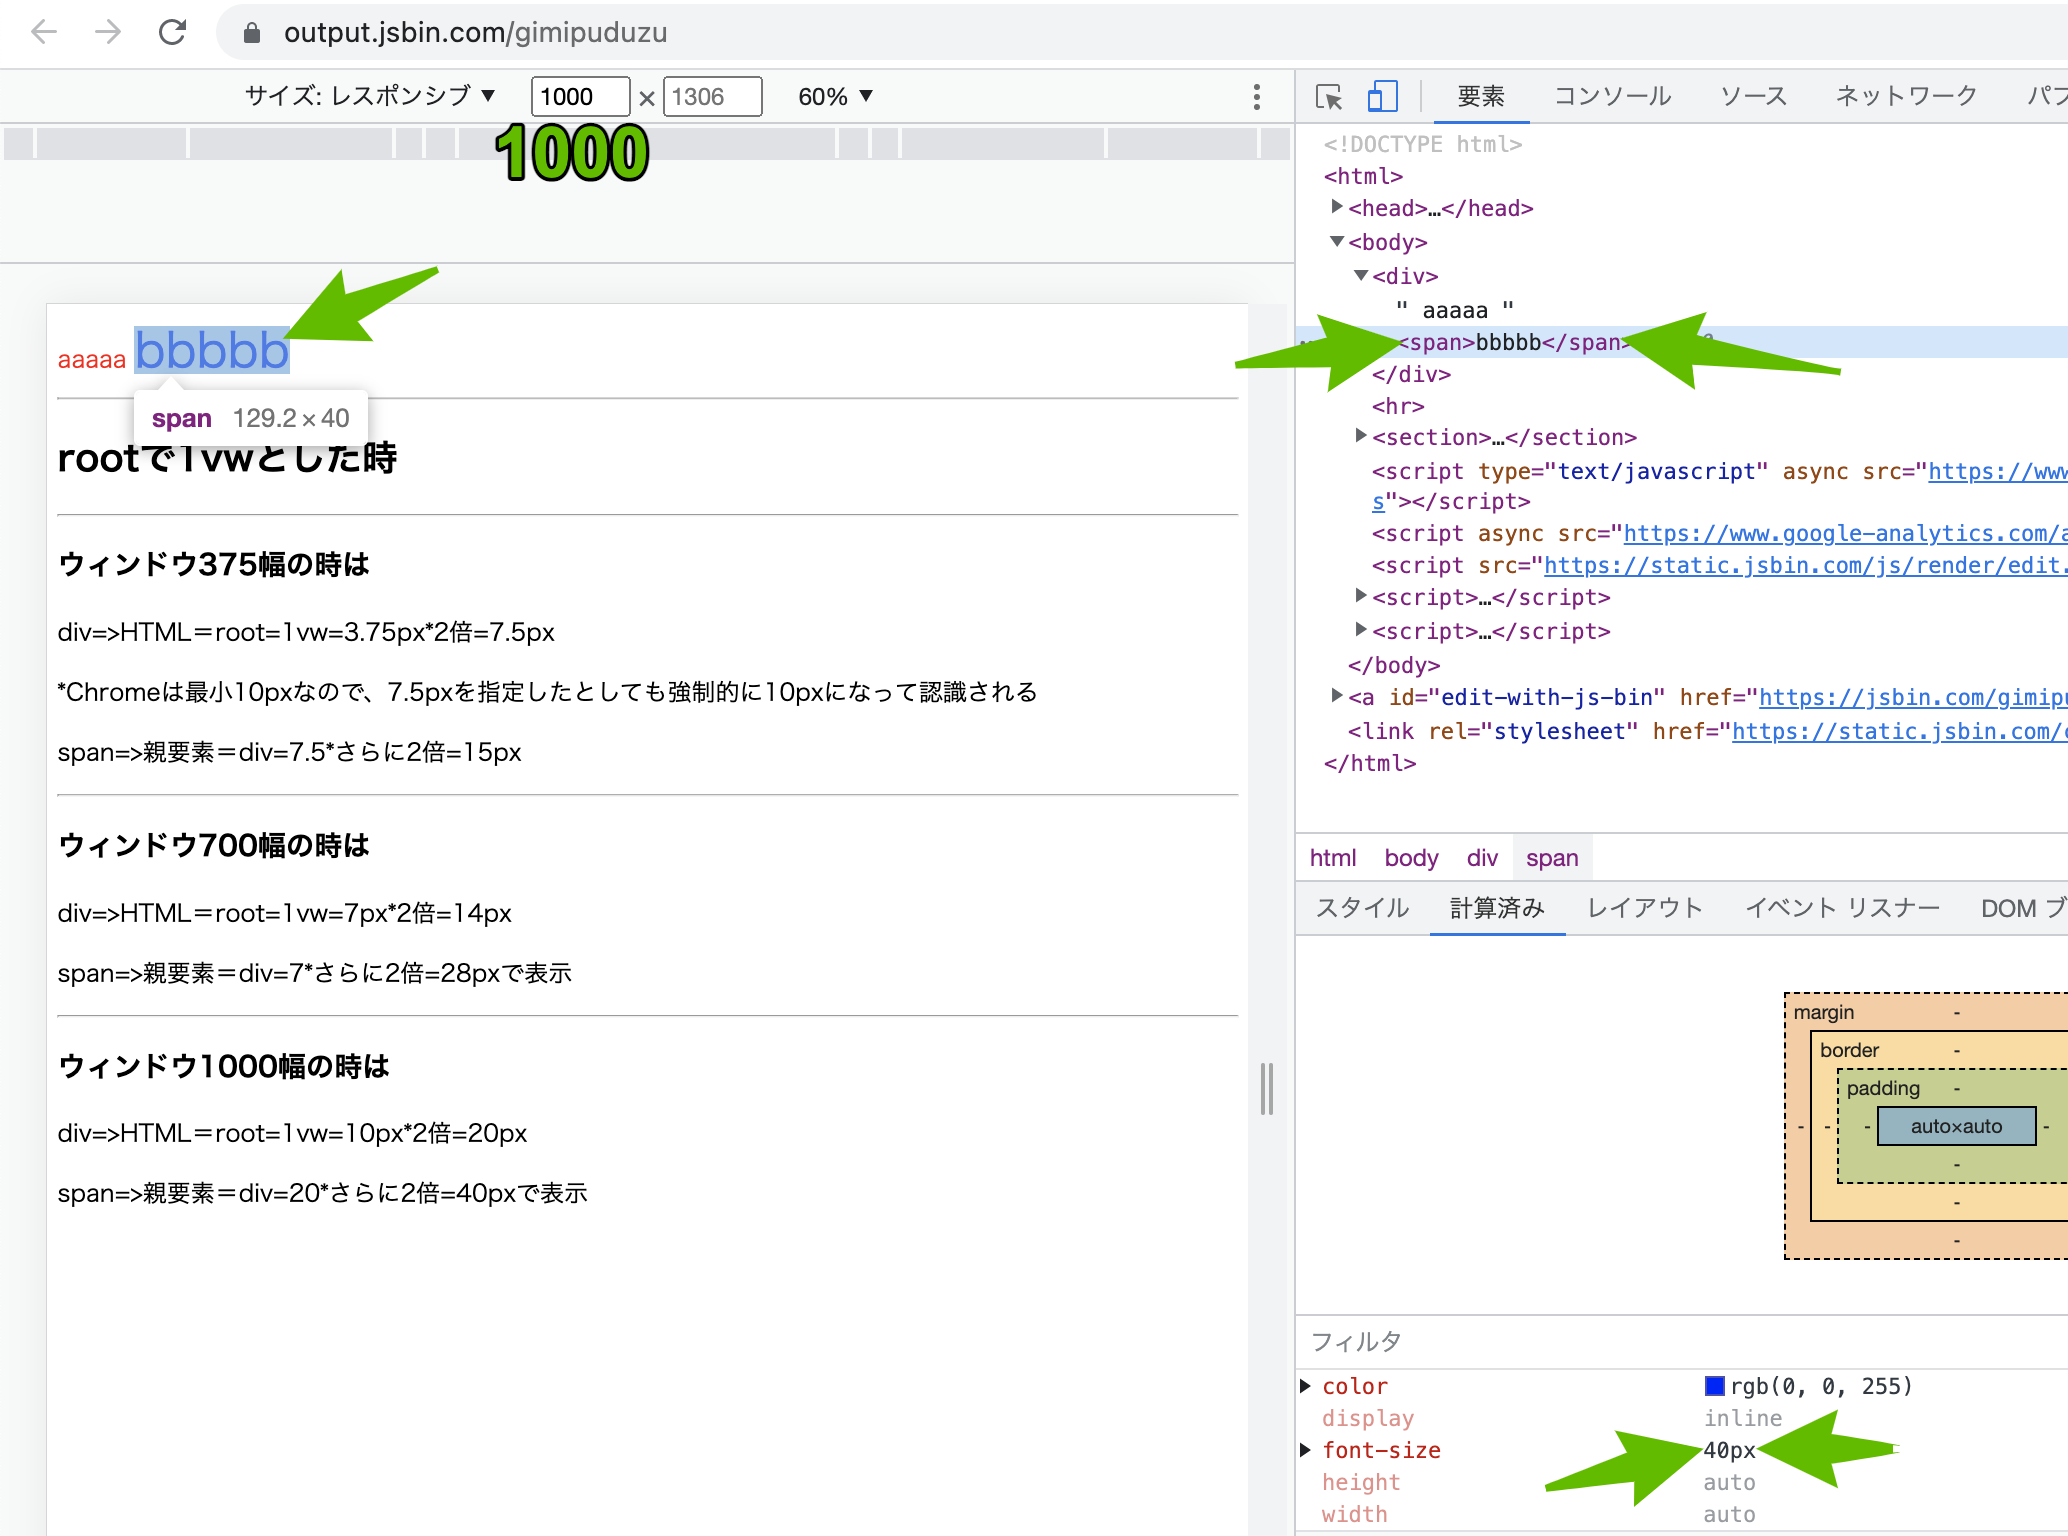The image size is (2068, 1536).
Task: Click the autoxauto content box in box model
Action: click(x=1956, y=1126)
